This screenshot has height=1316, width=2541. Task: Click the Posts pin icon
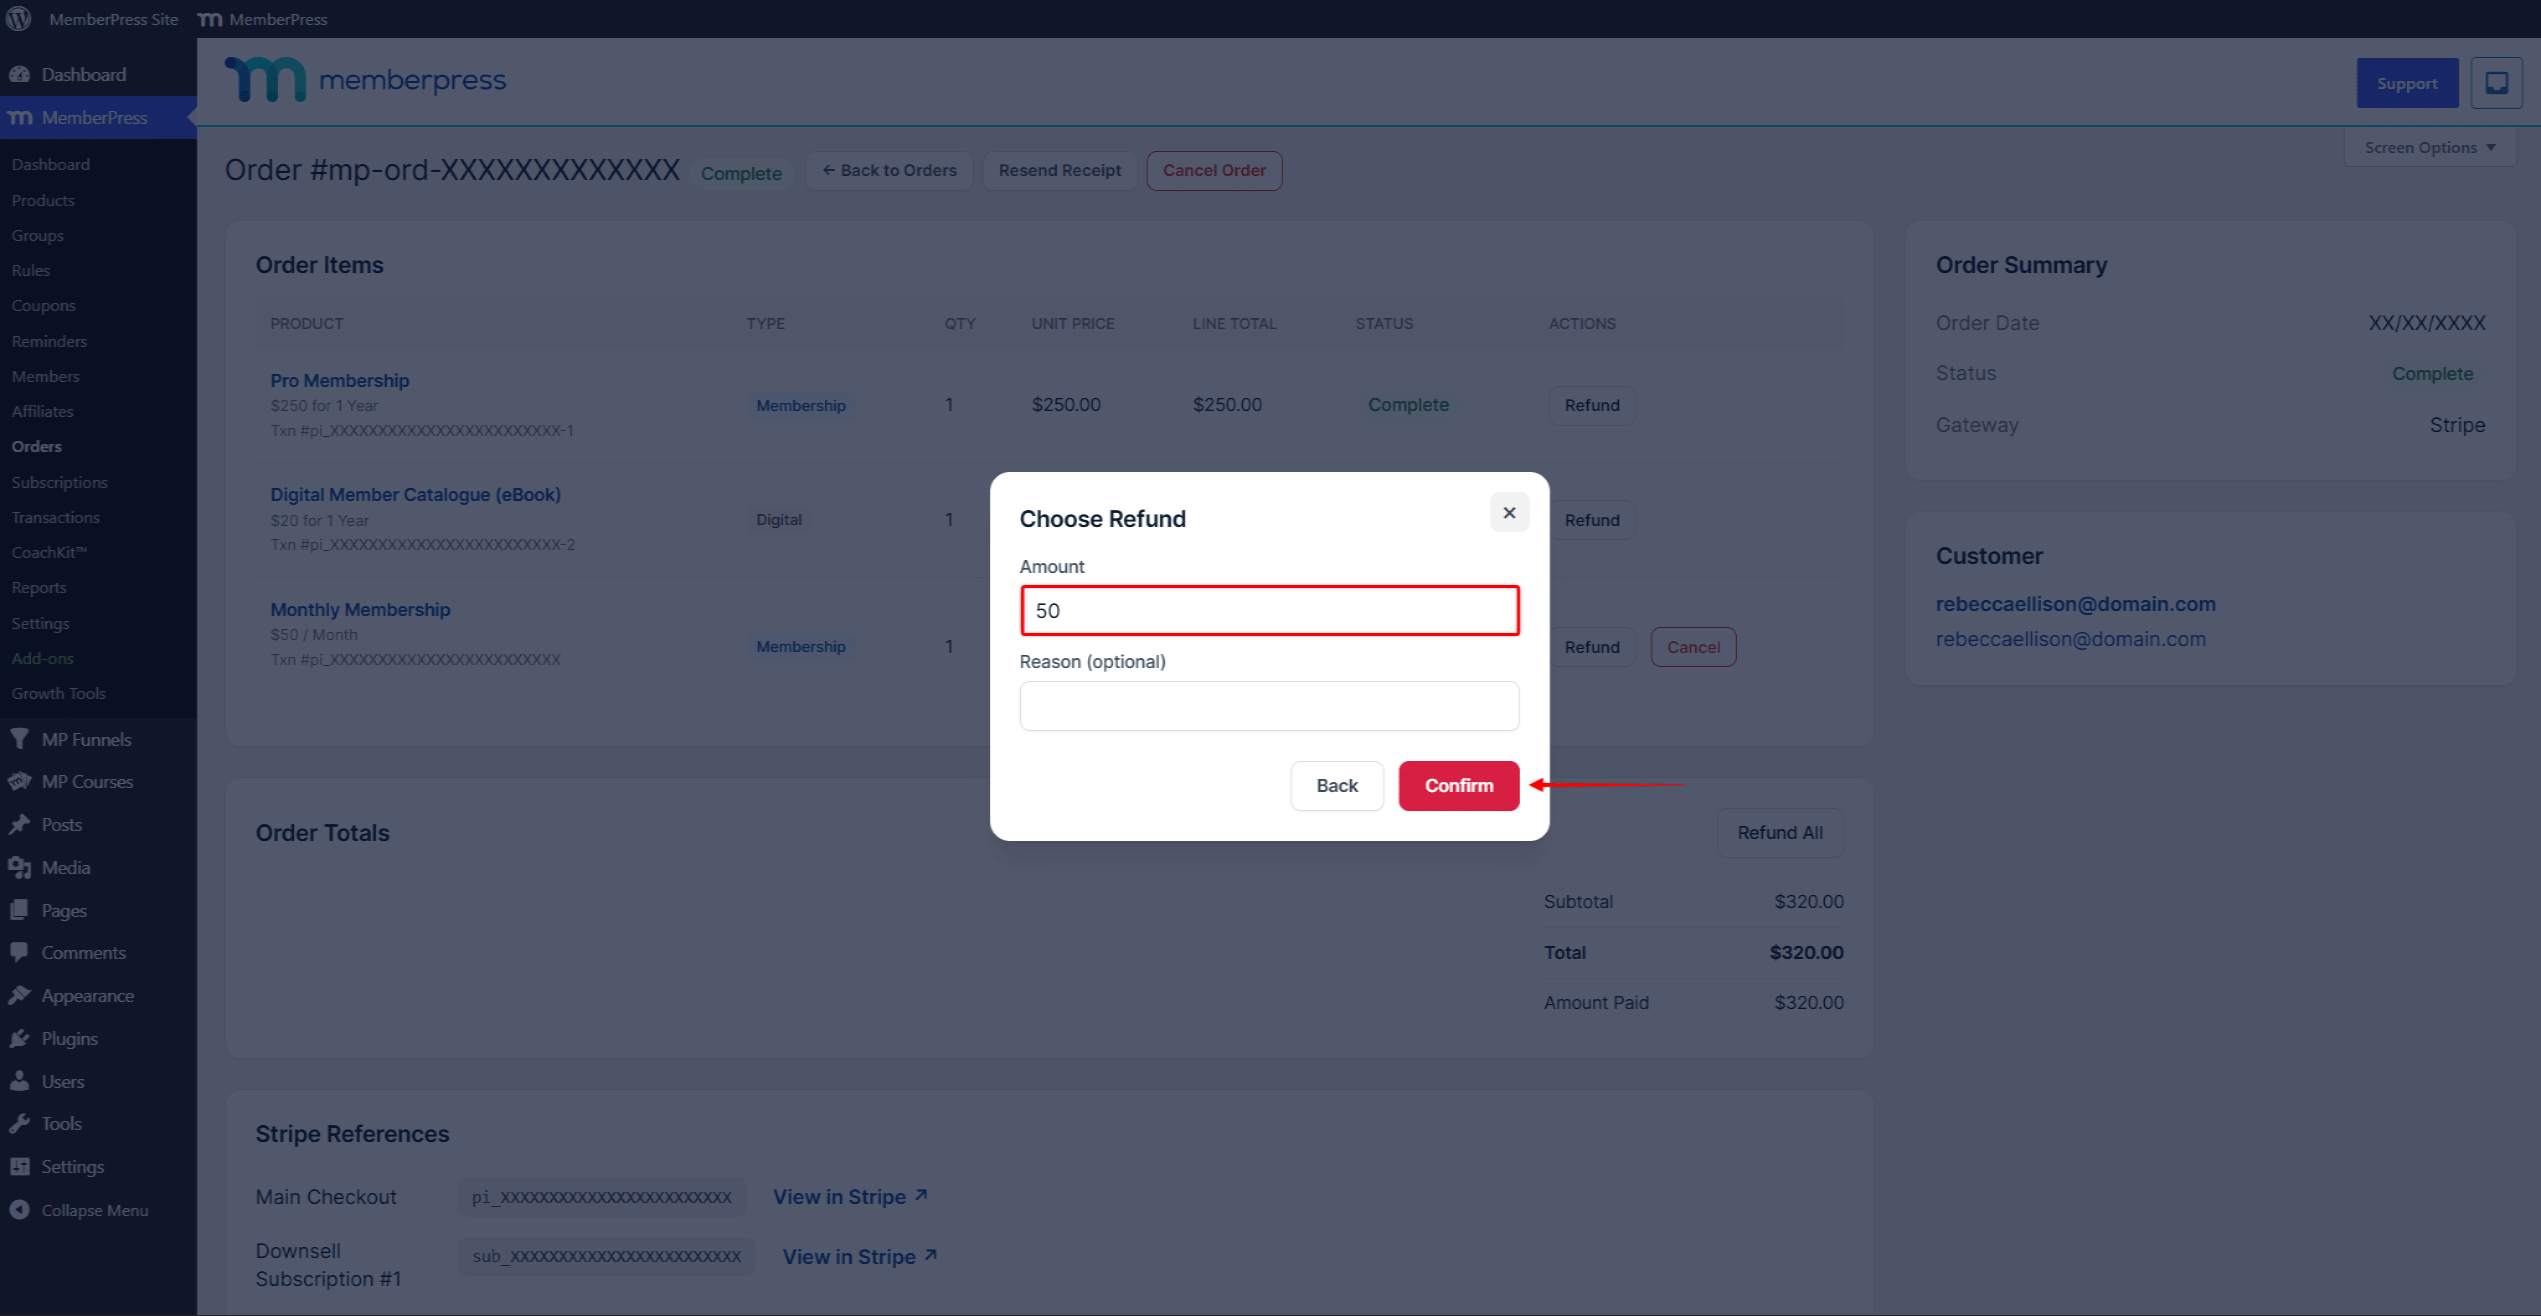[x=19, y=824]
